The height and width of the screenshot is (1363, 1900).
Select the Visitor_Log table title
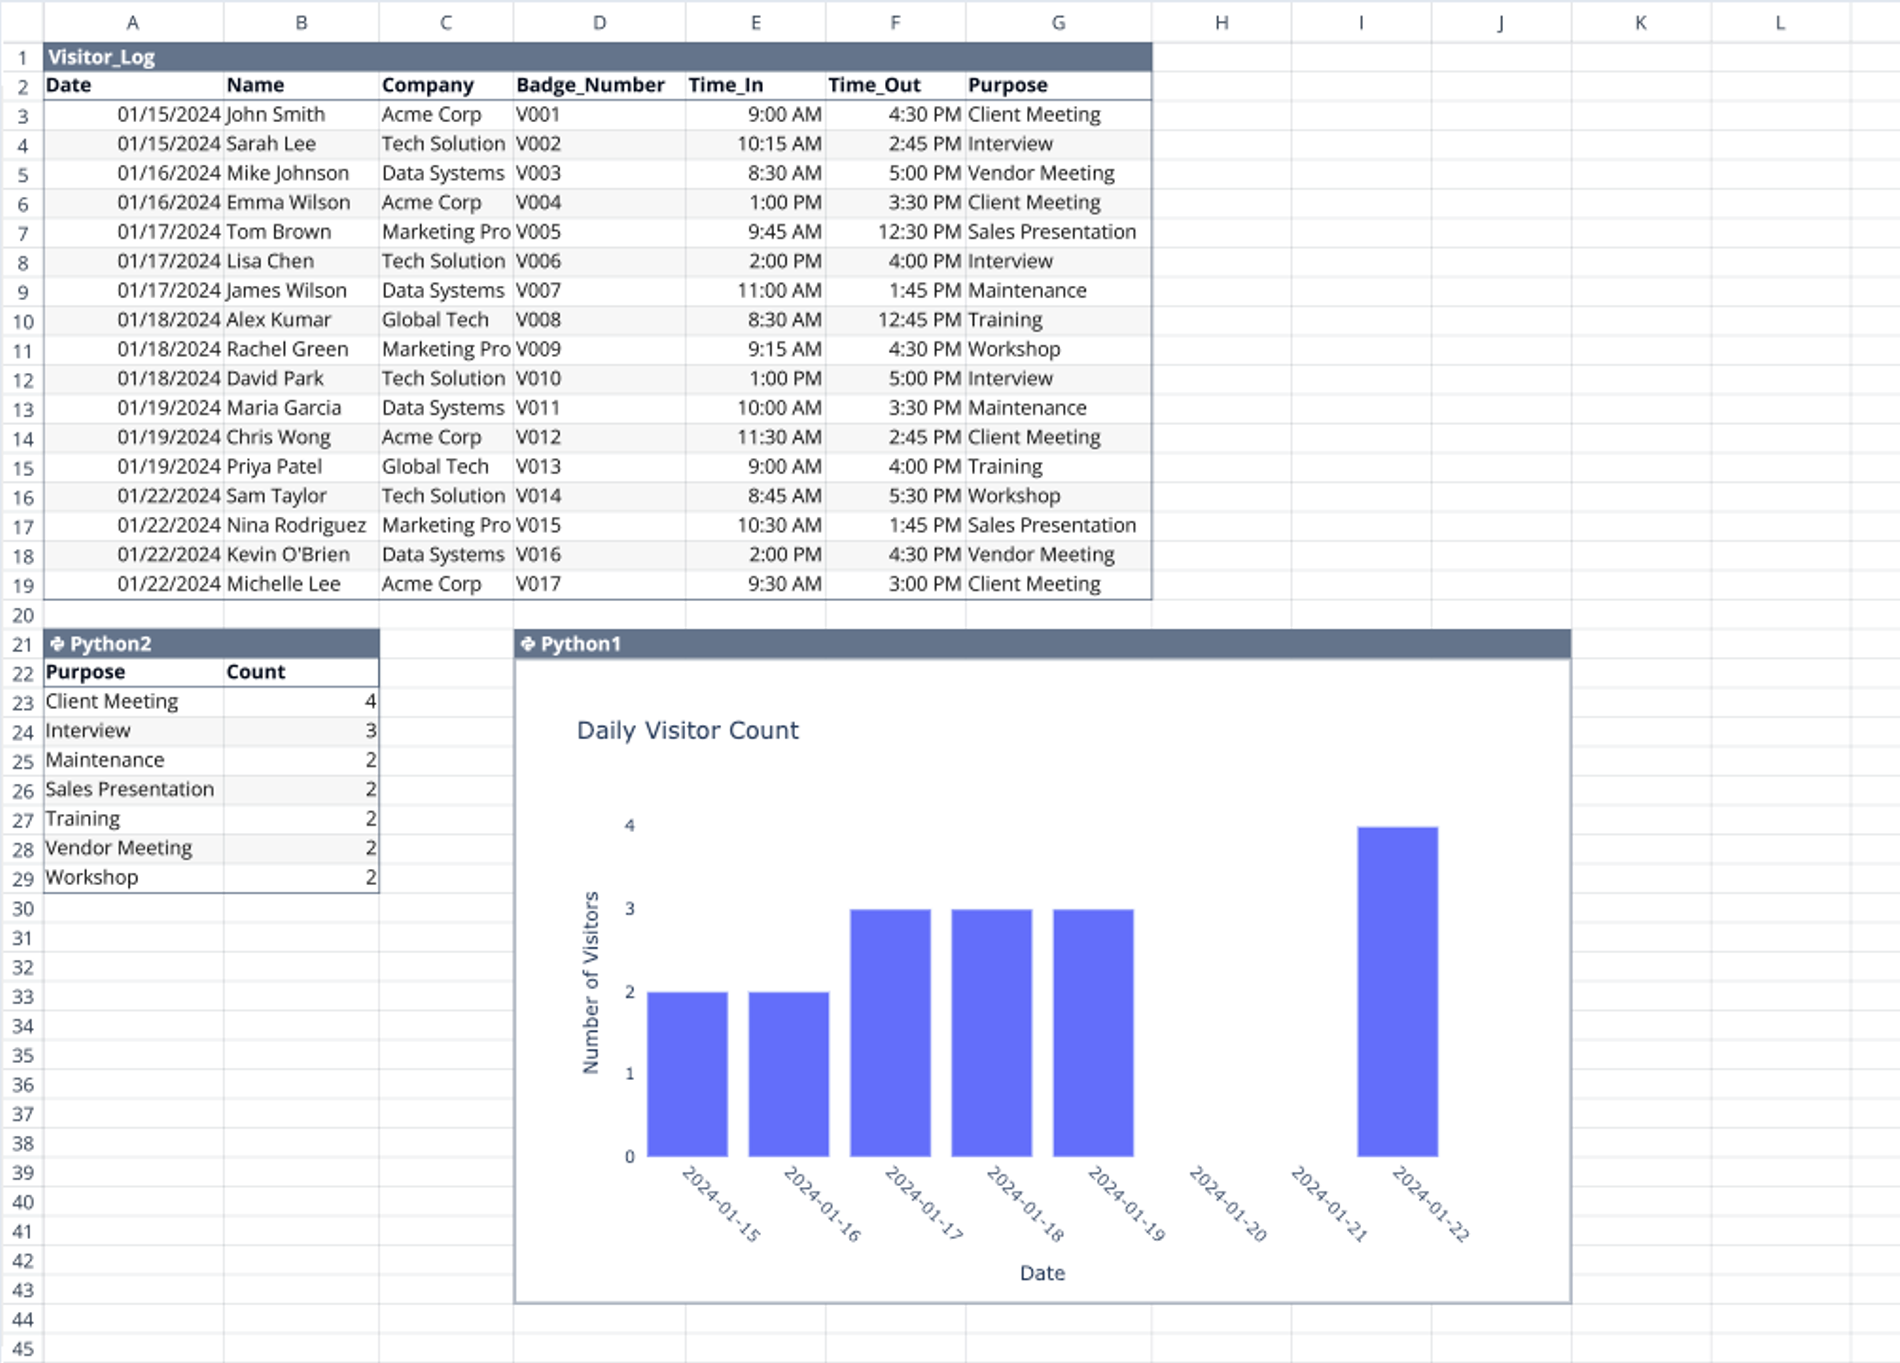[x=101, y=57]
